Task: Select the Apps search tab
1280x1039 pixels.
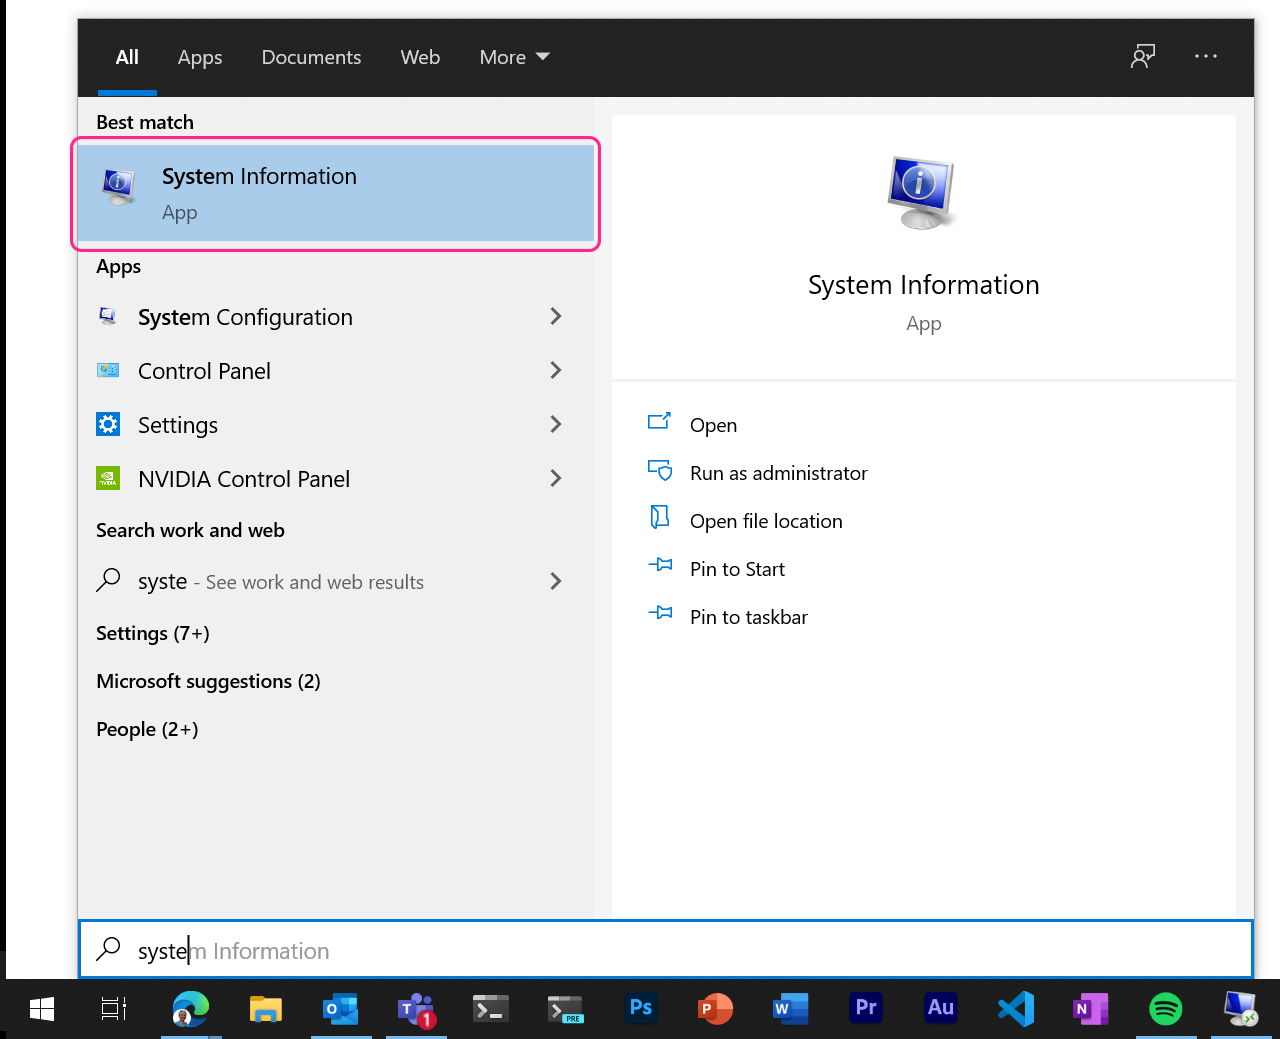Action: [x=199, y=57]
